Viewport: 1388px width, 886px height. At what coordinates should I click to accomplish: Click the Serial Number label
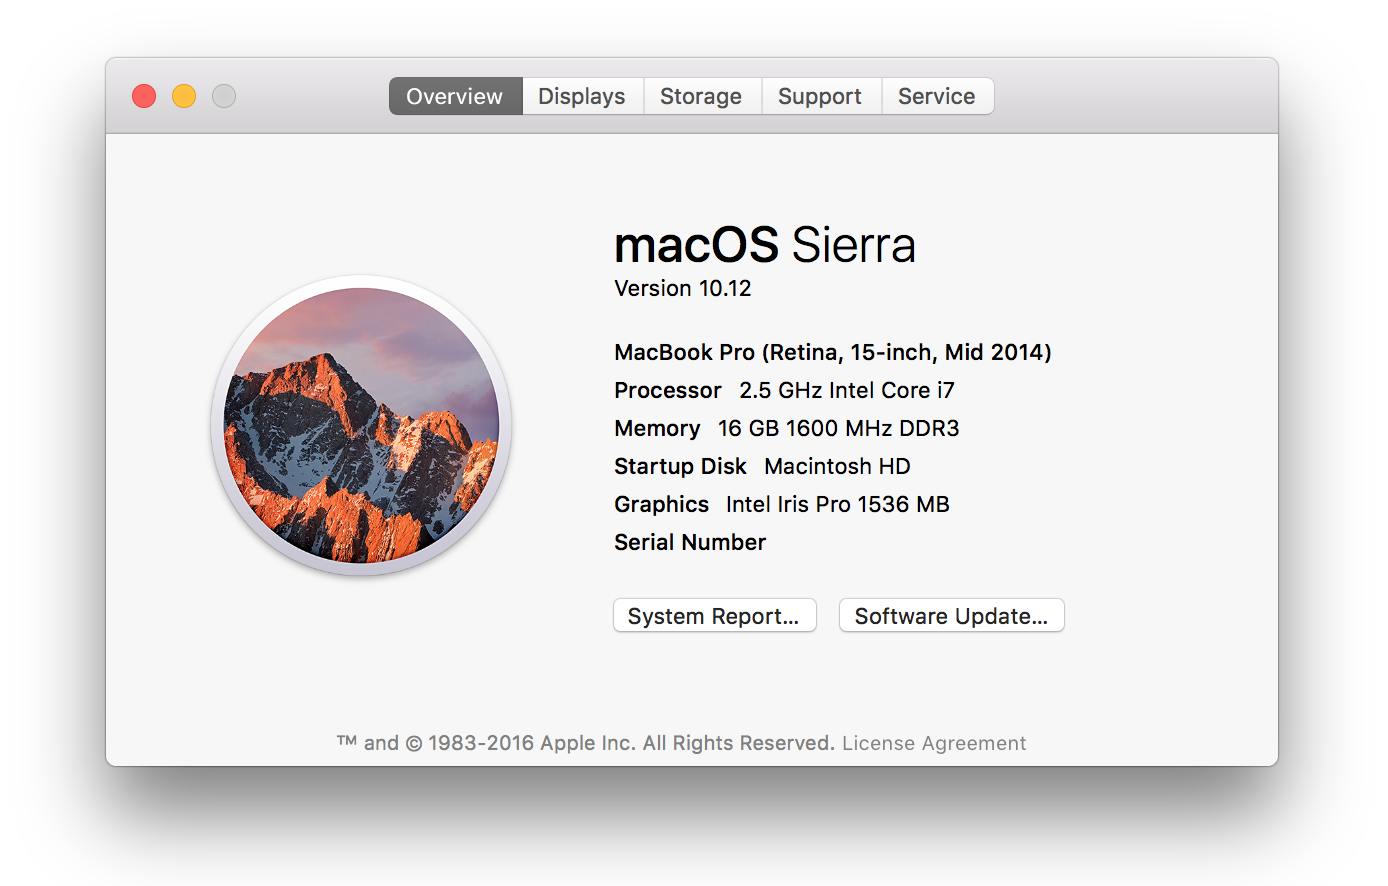coord(690,542)
